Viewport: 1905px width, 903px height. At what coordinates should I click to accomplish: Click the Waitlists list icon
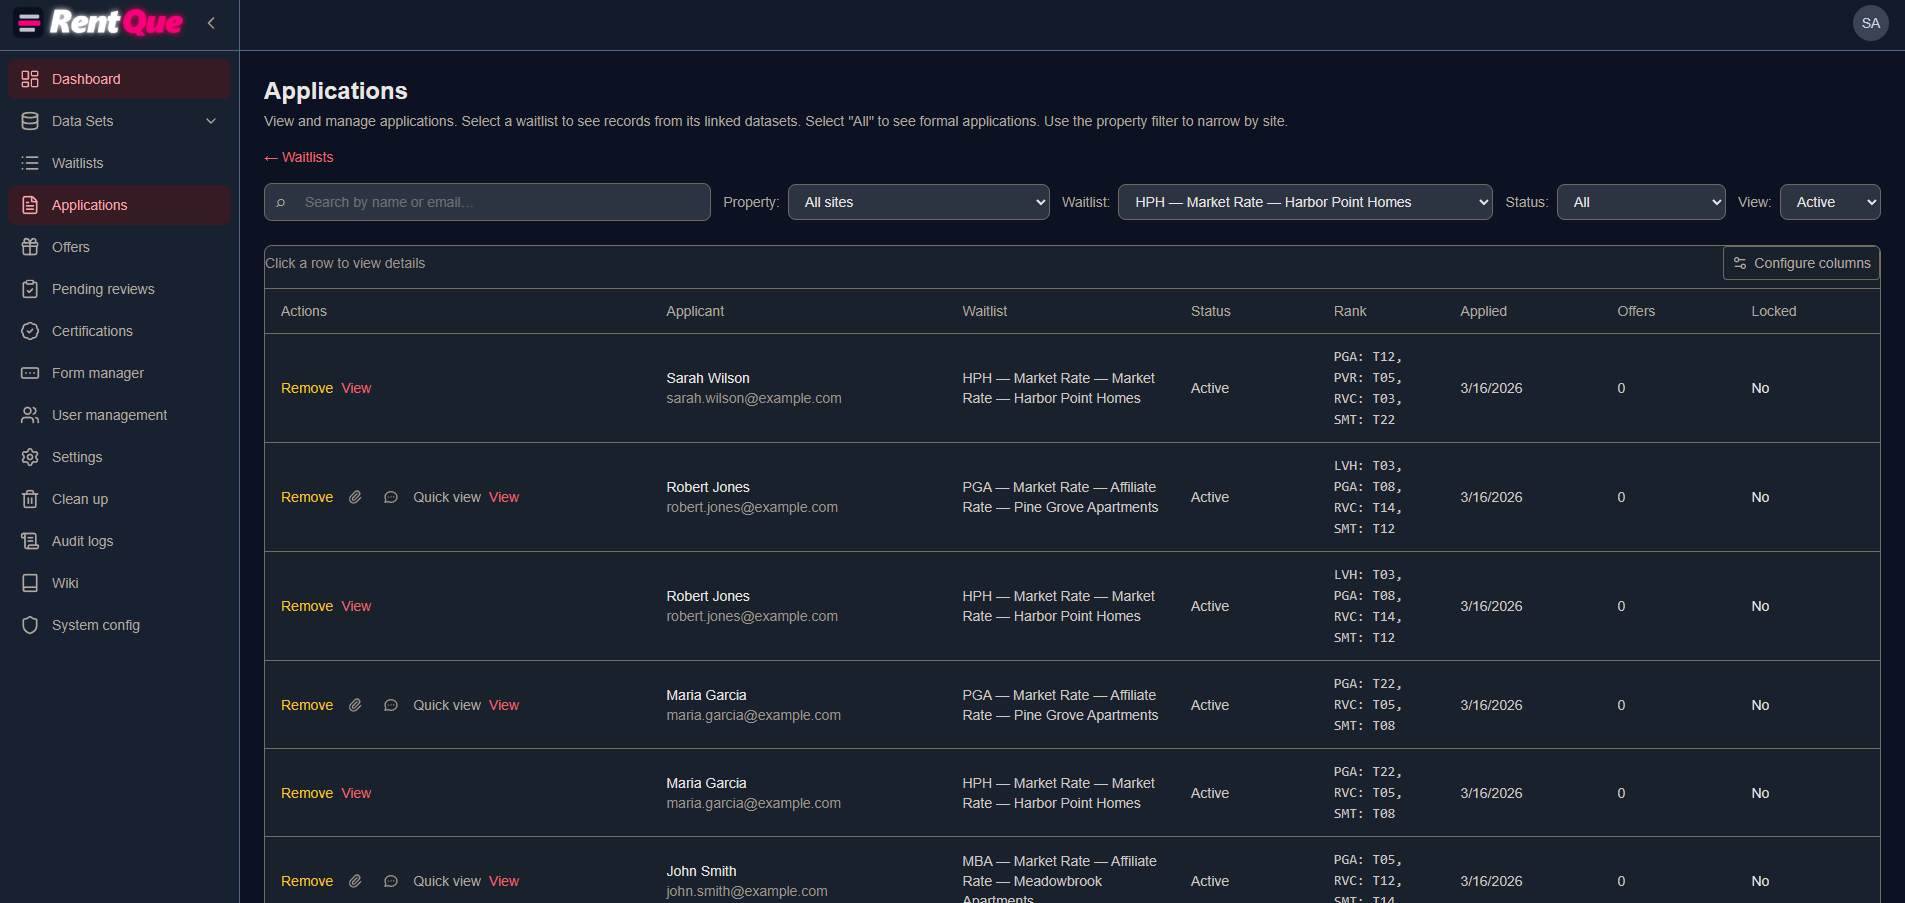pyautogui.click(x=30, y=163)
